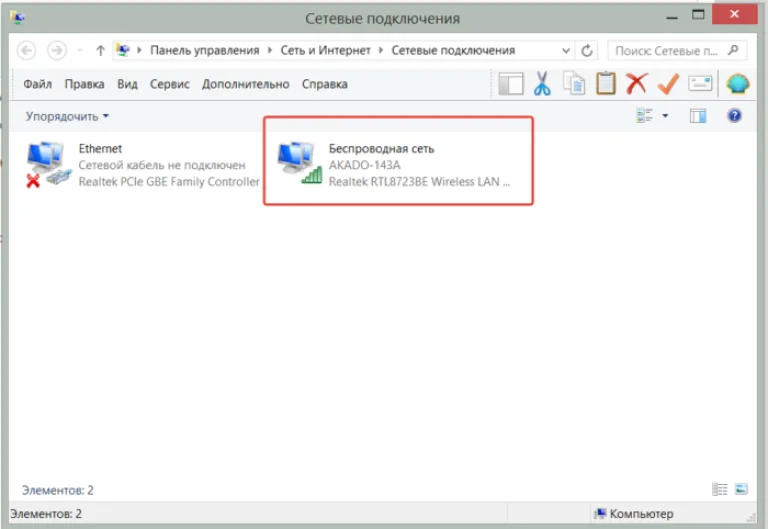The width and height of the screenshot is (768, 529).
Task: Expand root breadcrumb arrow before Панель управления
Action: (140, 50)
